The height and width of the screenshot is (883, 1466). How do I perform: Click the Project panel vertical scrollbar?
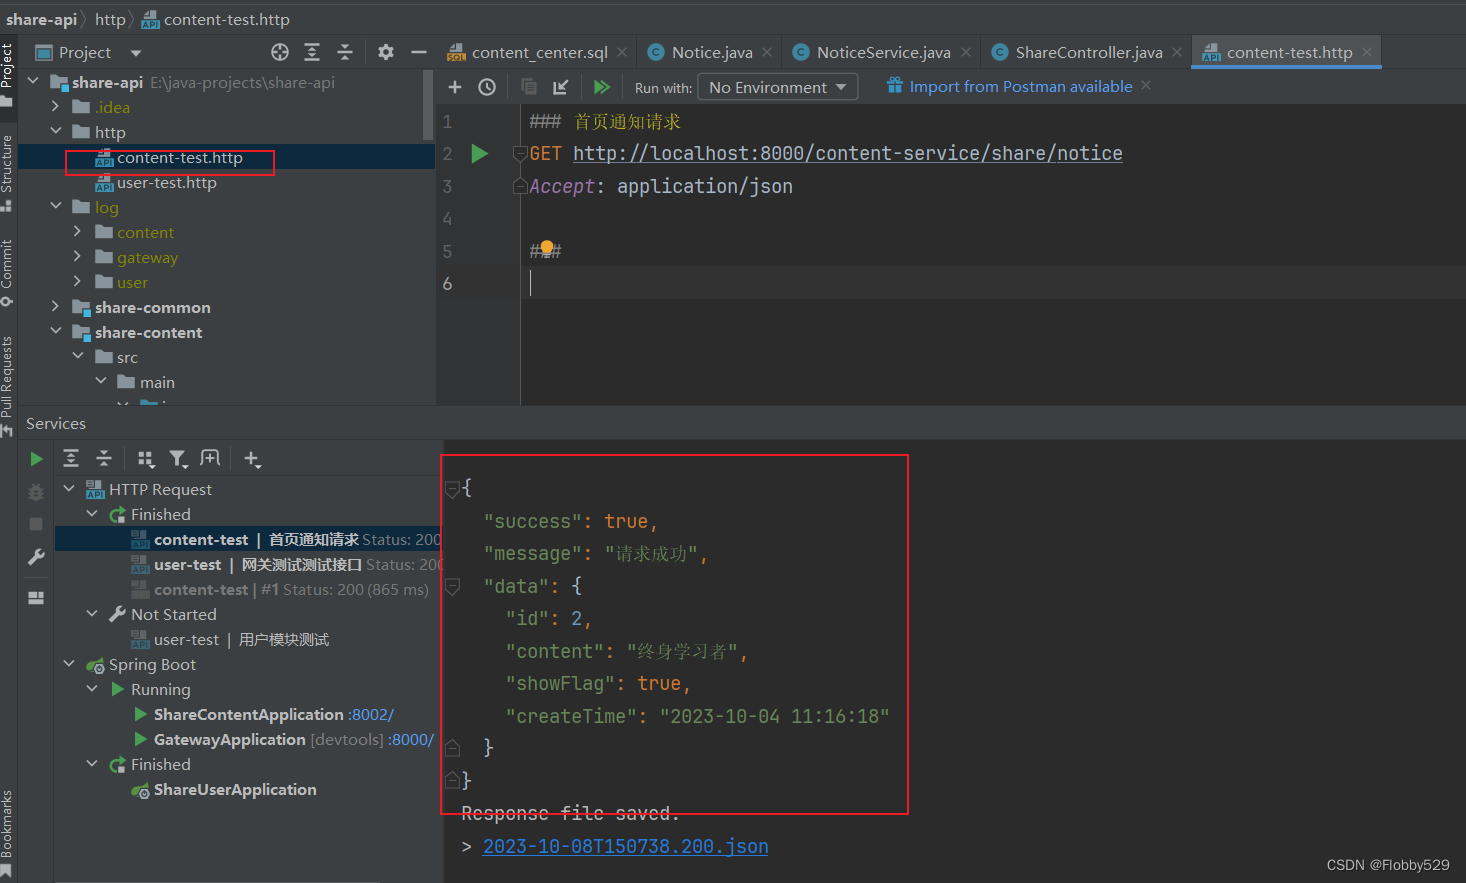tap(429, 104)
